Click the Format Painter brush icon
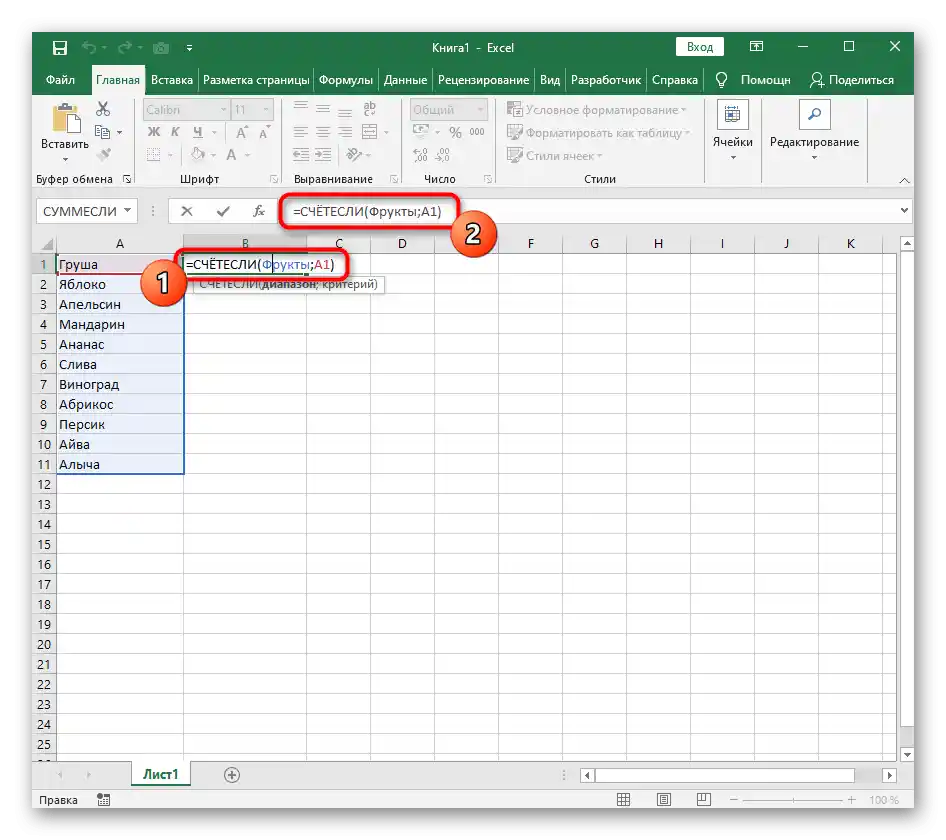The image size is (946, 840). point(103,154)
